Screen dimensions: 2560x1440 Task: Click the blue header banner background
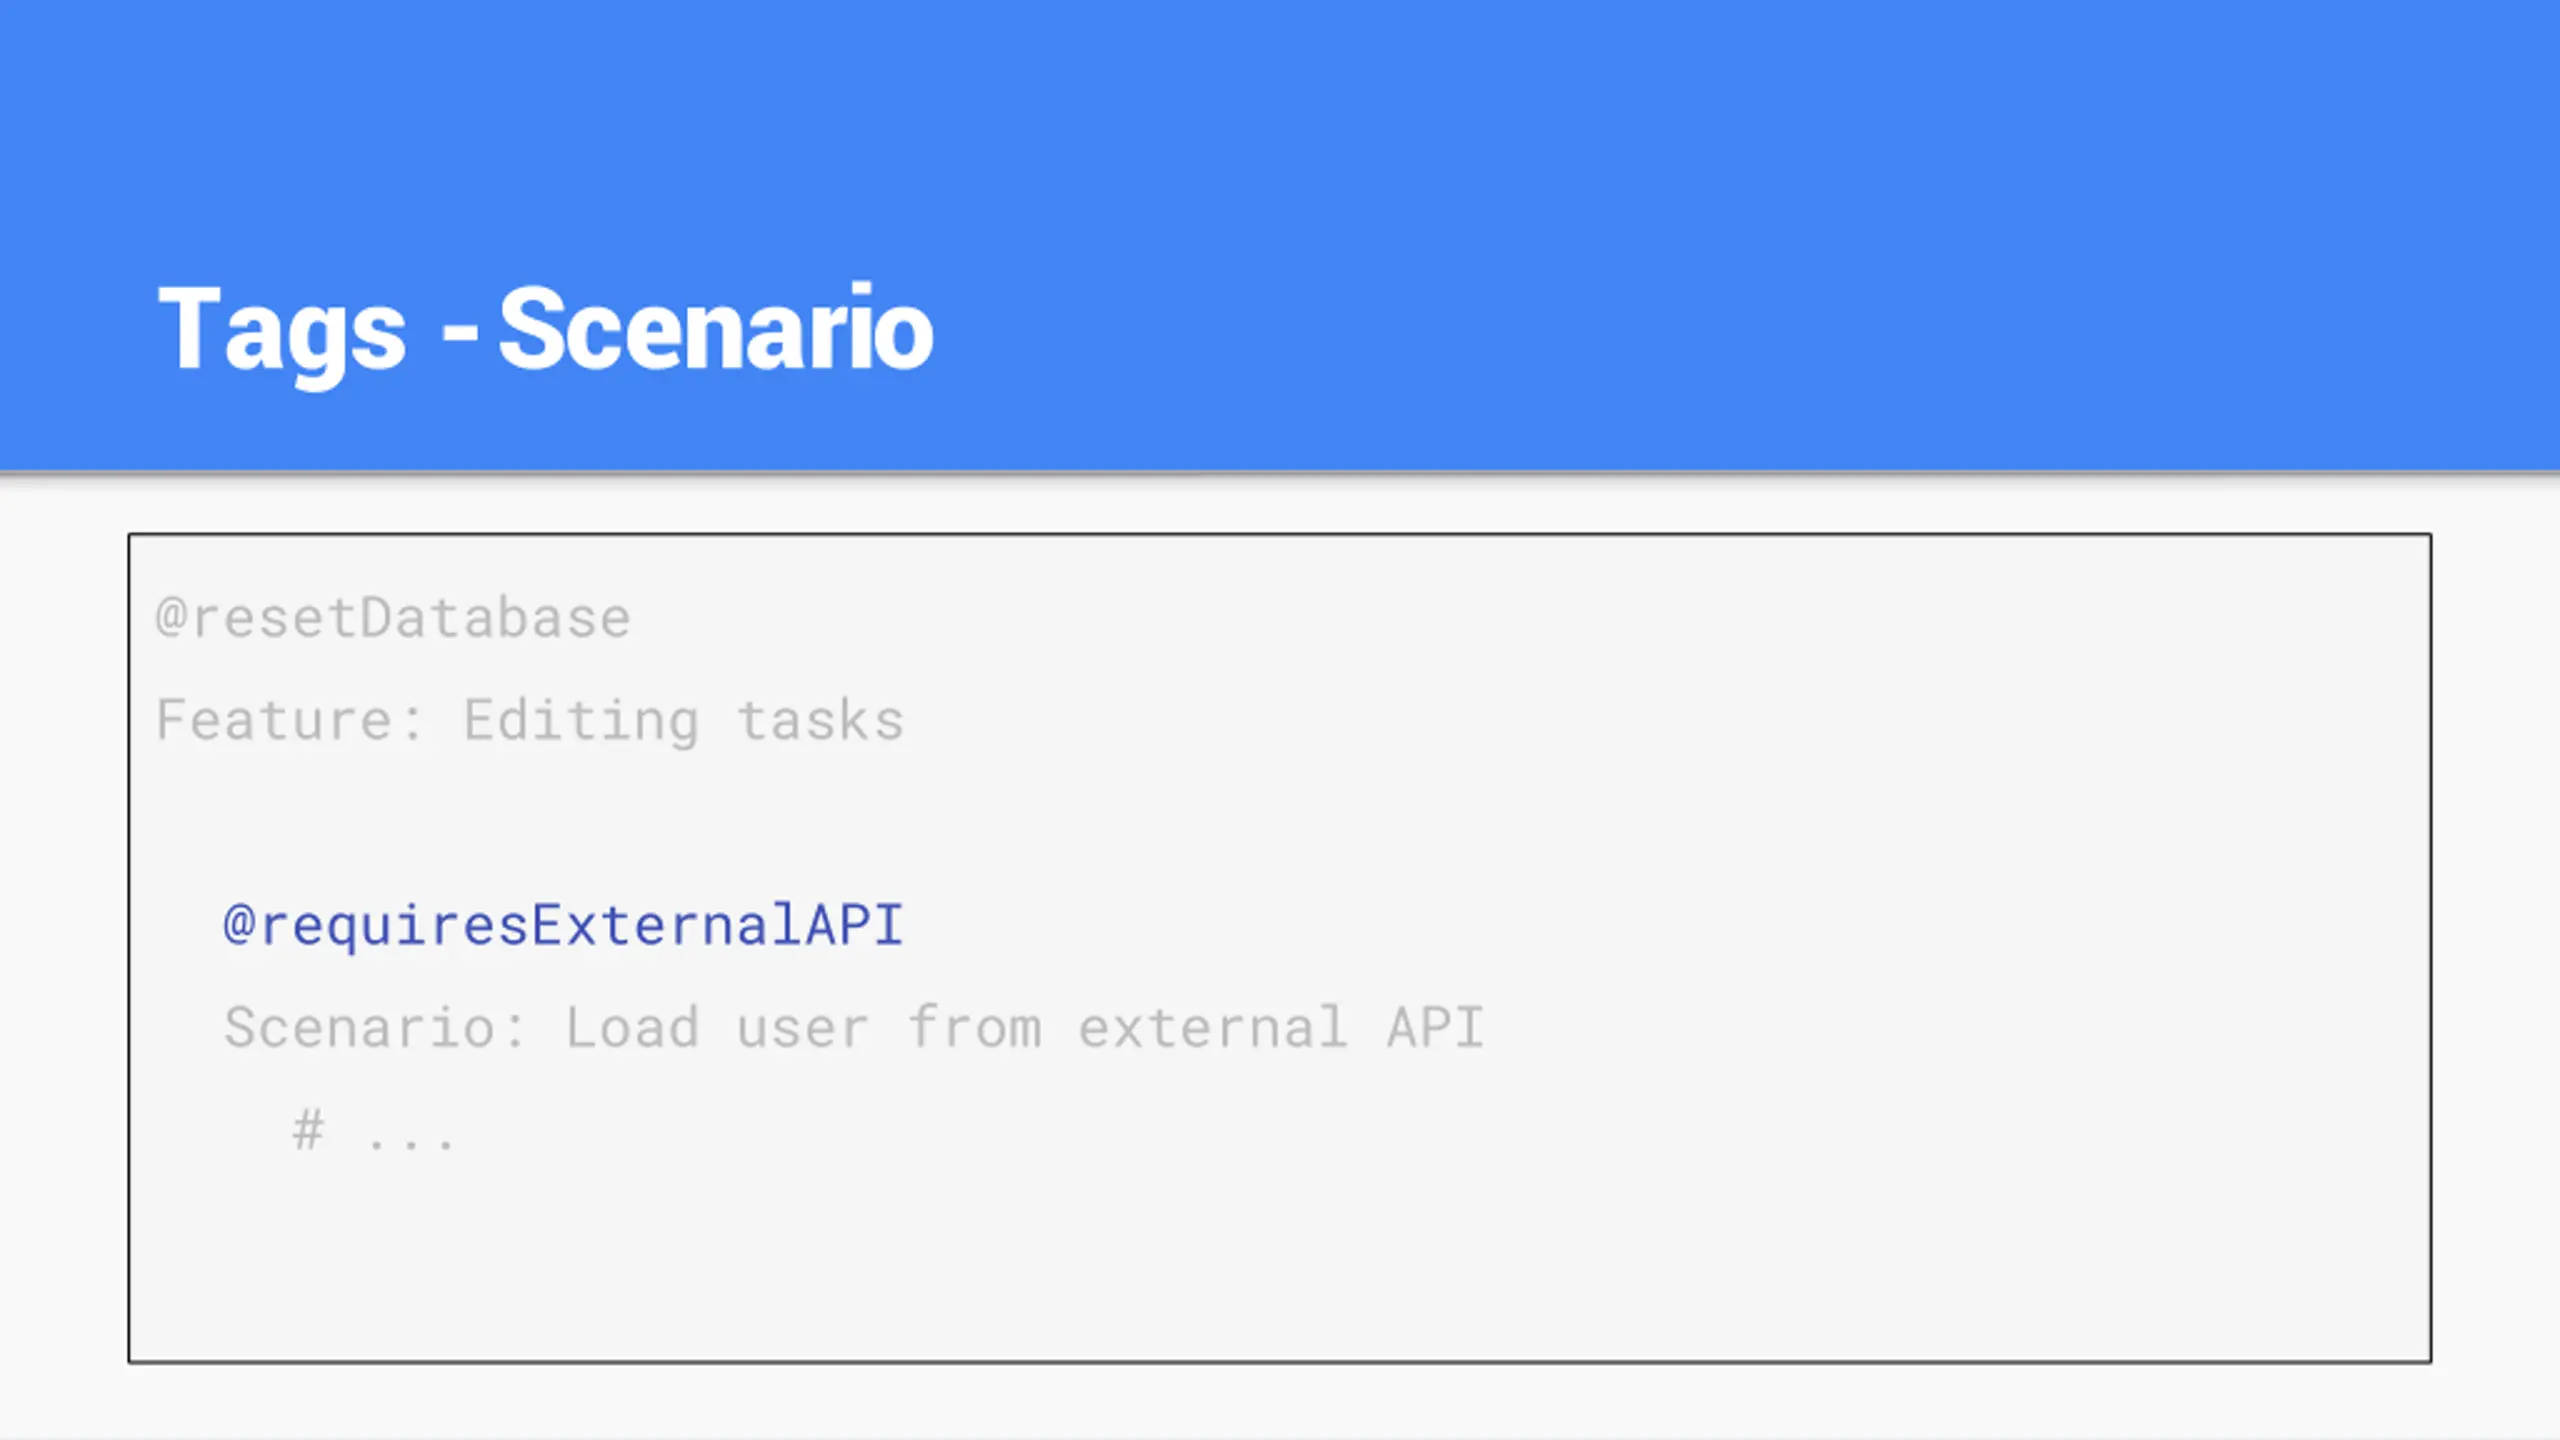[1700, 200]
